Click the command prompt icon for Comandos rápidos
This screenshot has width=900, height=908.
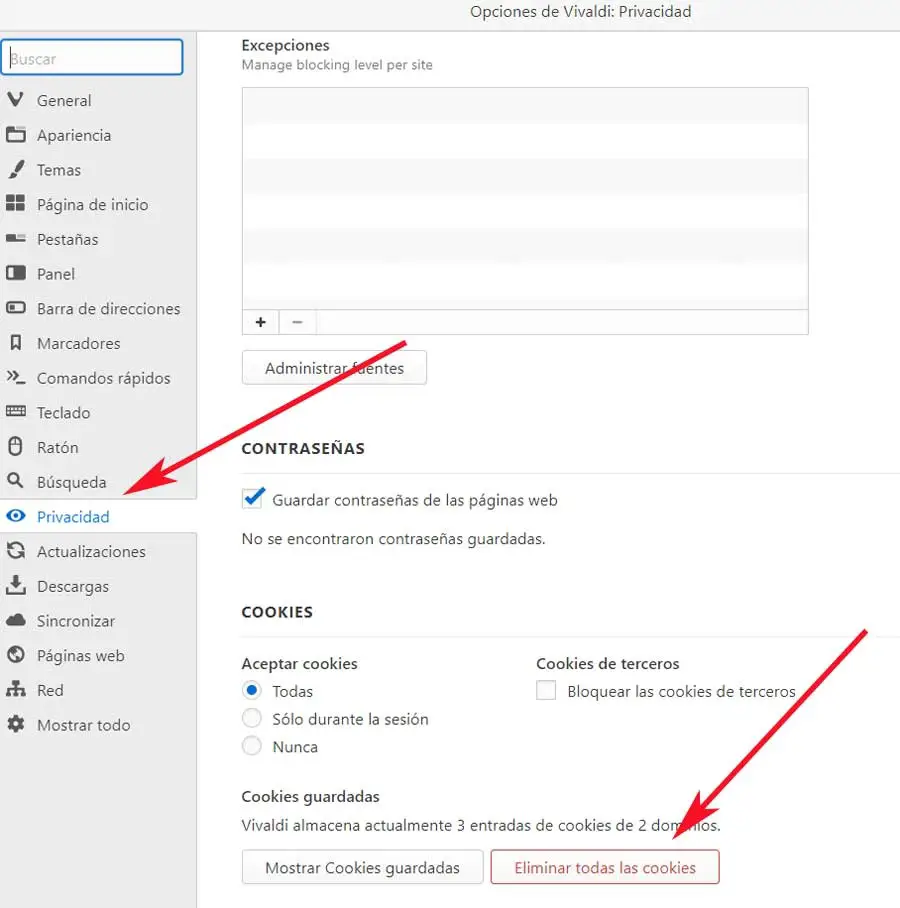pos(16,378)
